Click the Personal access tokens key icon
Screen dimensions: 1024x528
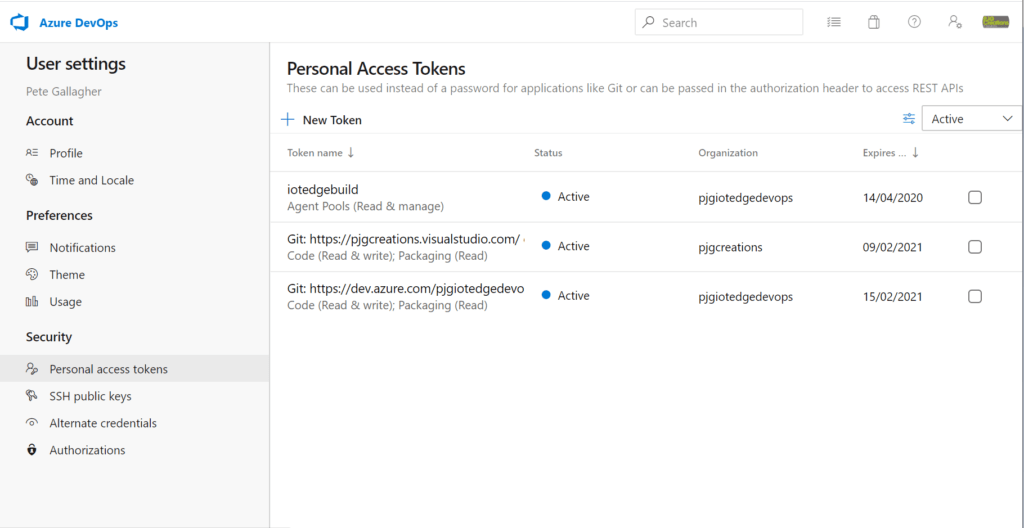32,369
